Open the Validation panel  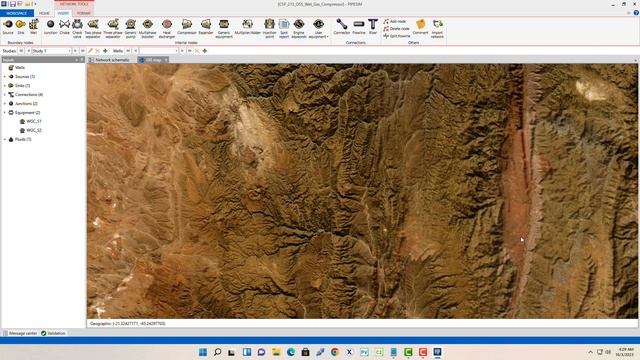tap(53, 333)
